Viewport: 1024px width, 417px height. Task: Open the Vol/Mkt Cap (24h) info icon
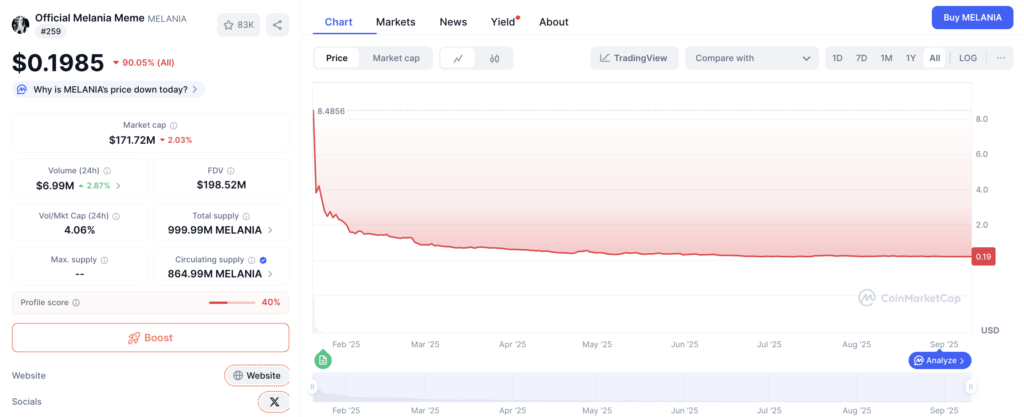(116, 216)
